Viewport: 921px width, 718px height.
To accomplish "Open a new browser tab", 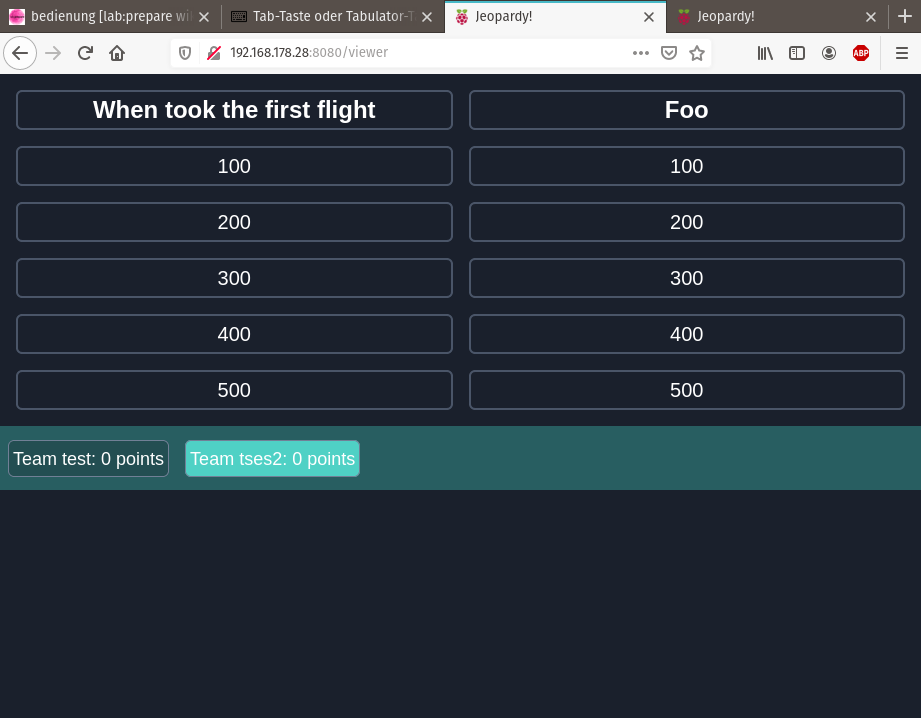I will coord(905,16).
